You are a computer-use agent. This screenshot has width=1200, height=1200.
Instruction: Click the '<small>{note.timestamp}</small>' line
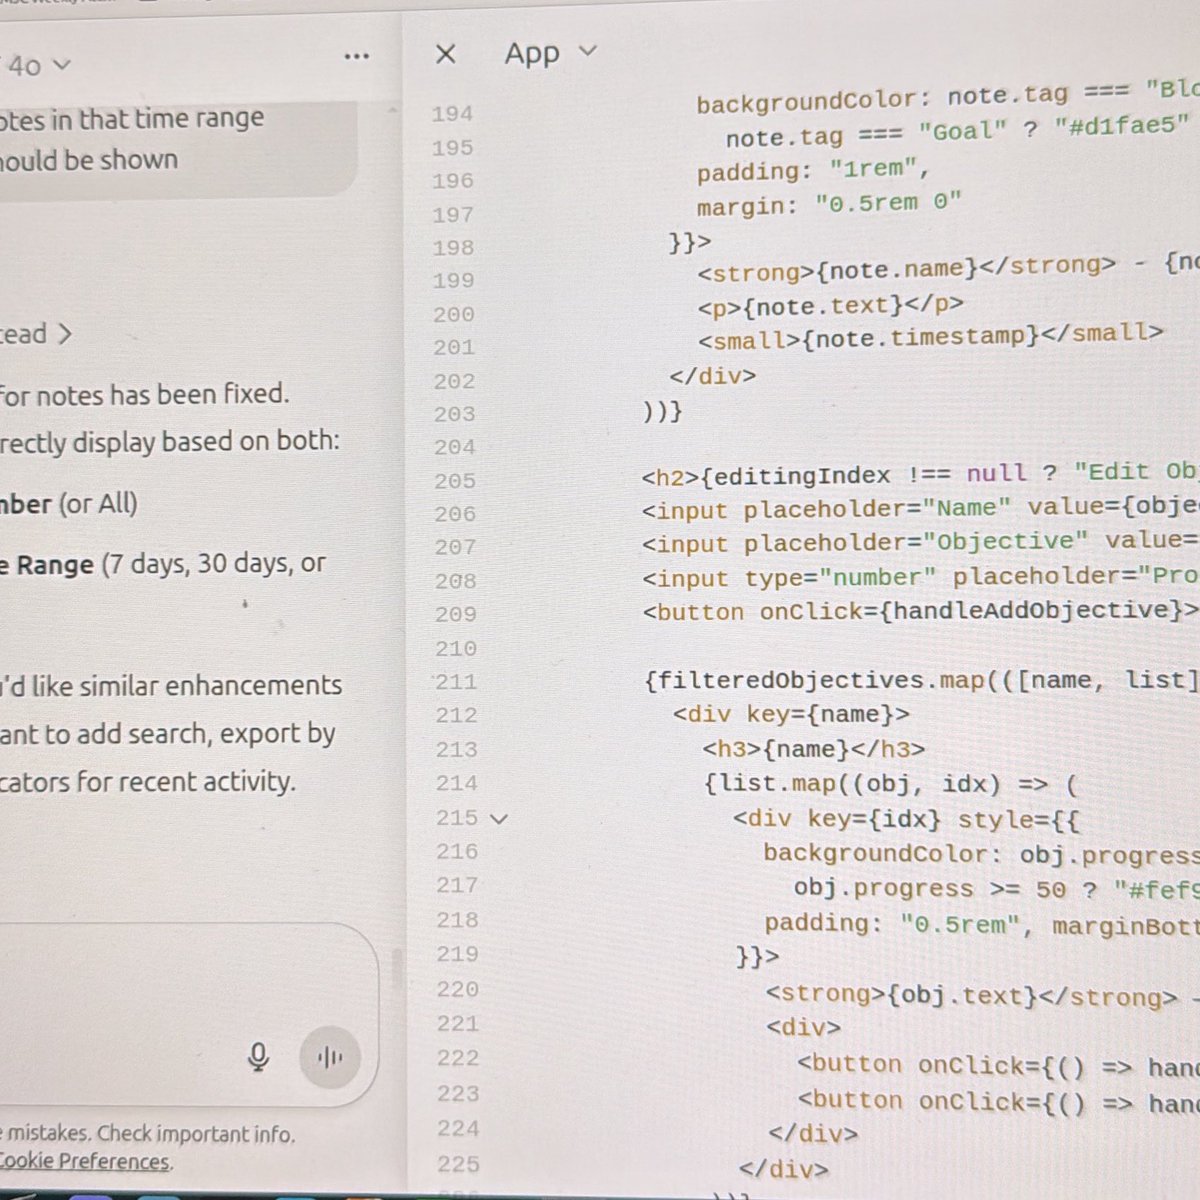(x=931, y=336)
